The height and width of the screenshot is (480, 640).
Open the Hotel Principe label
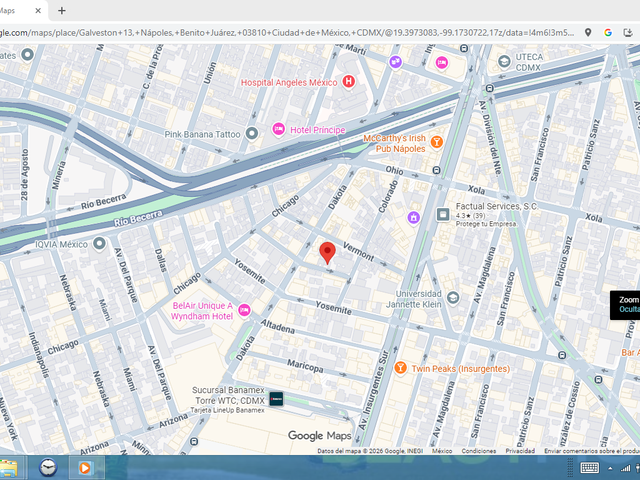[x=318, y=130]
